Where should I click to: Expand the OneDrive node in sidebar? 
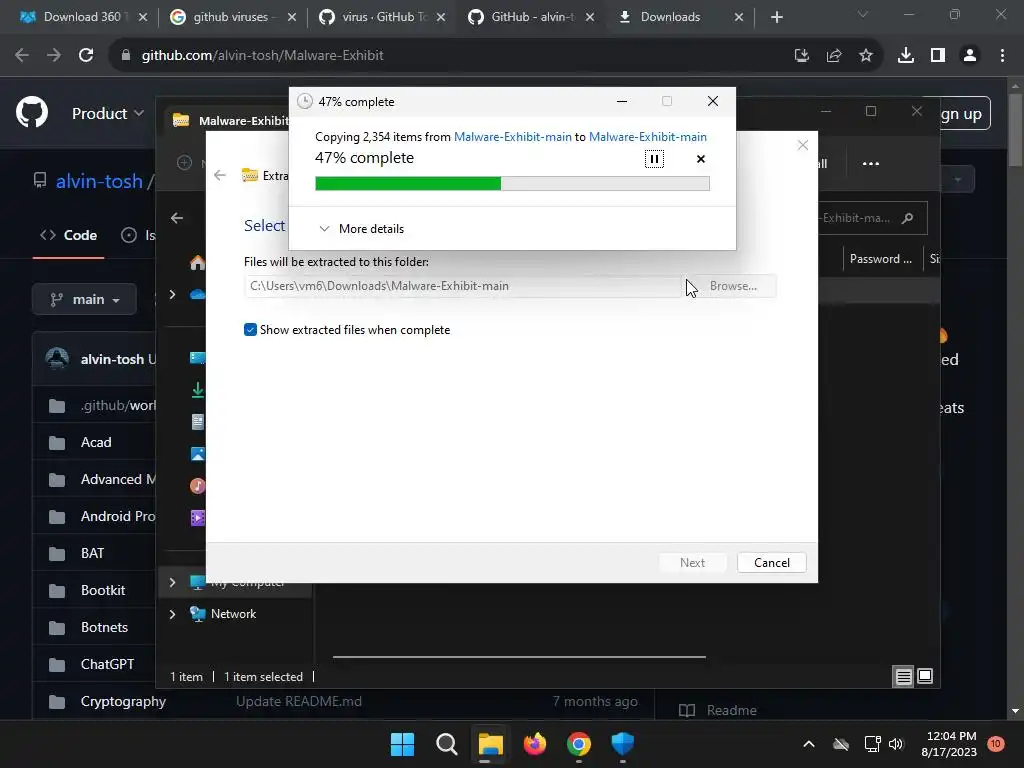point(172,295)
